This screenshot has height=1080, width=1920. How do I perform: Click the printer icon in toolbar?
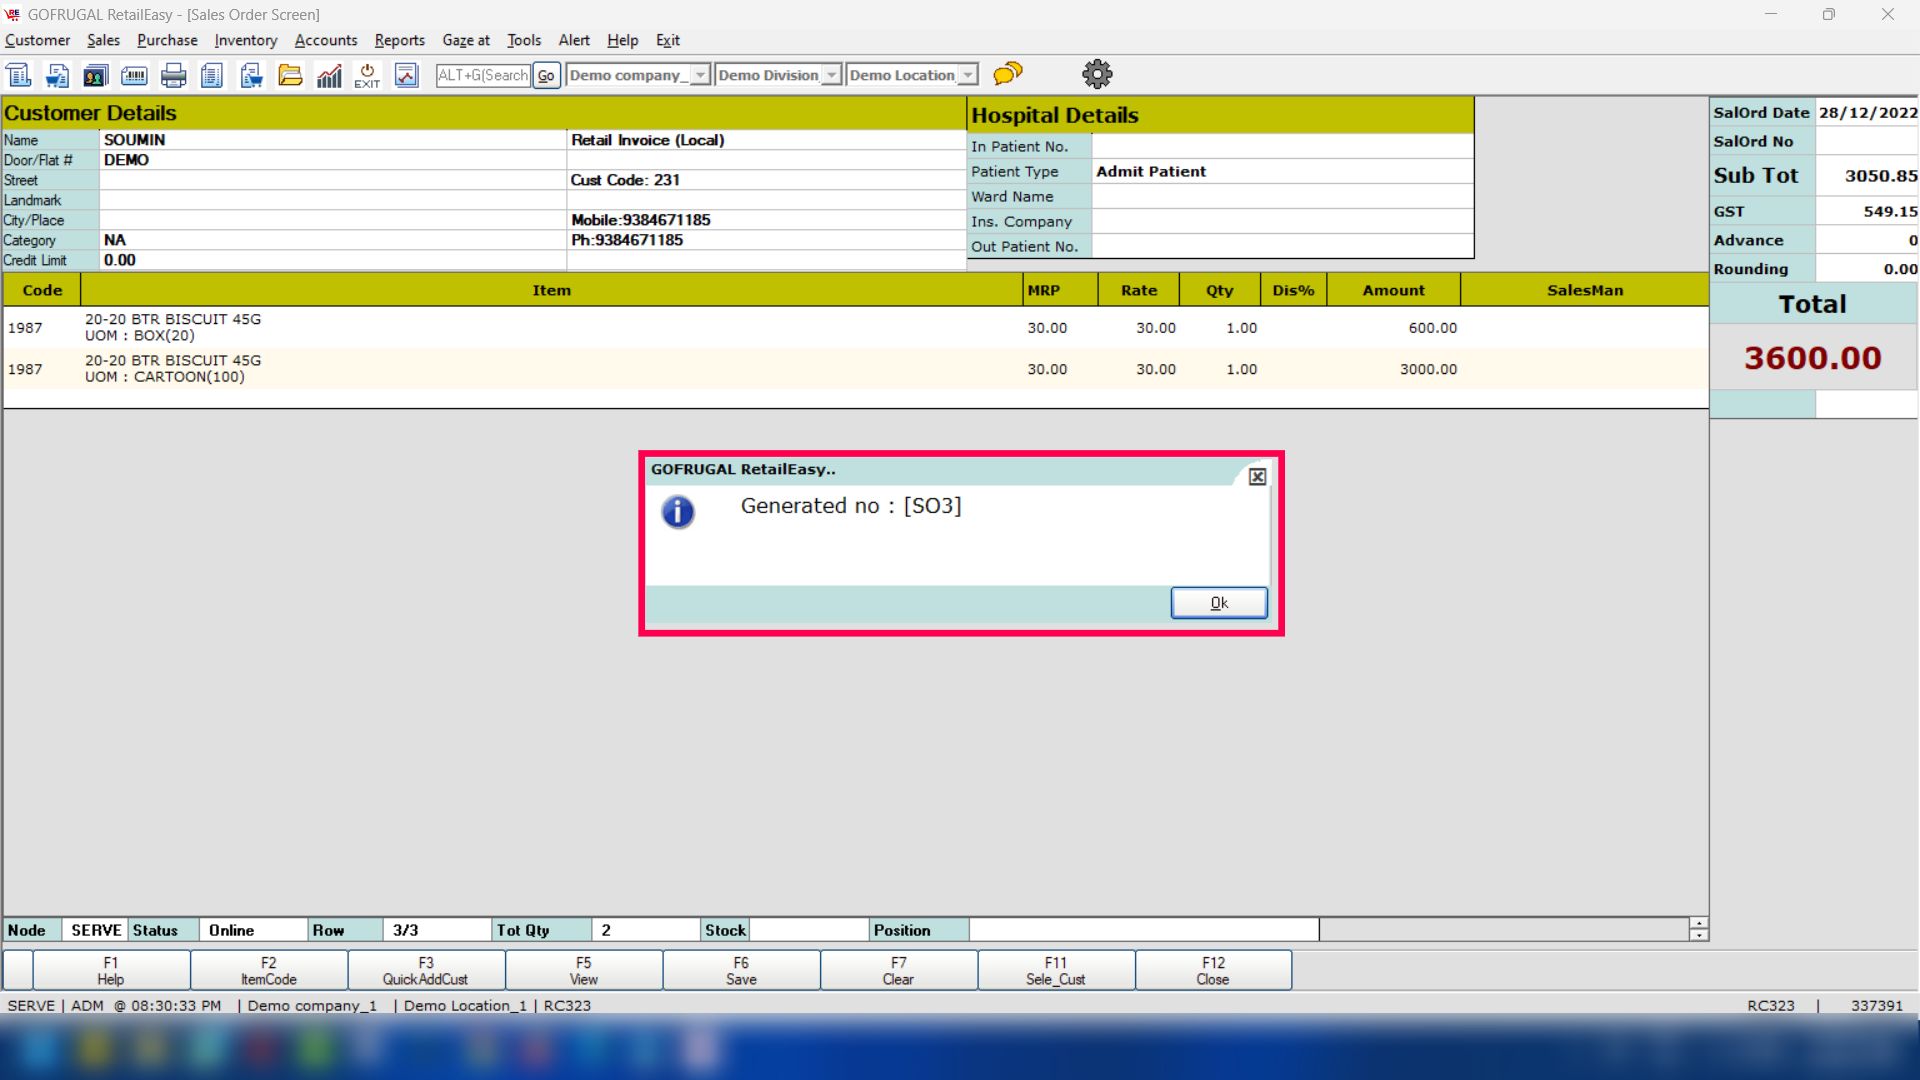(x=173, y=75)
